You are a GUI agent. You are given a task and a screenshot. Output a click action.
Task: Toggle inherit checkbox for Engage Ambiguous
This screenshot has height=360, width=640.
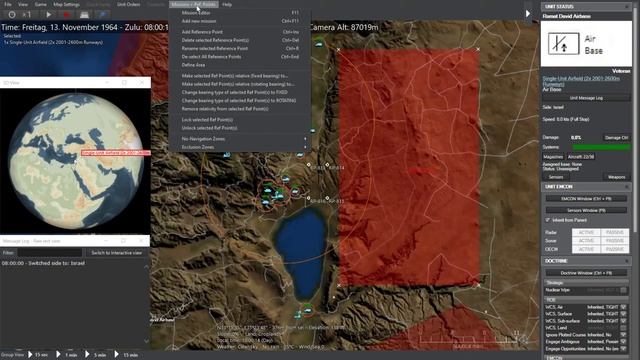point(623,342)
